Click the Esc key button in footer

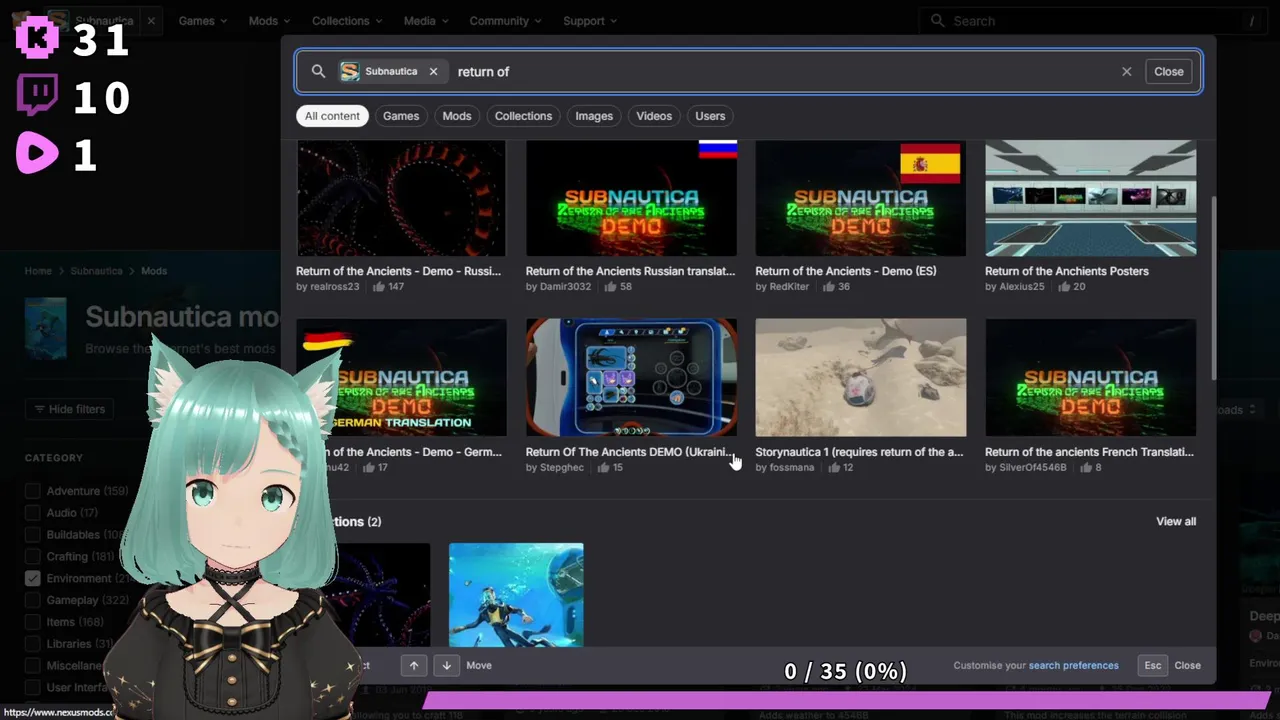(1153, 665)
